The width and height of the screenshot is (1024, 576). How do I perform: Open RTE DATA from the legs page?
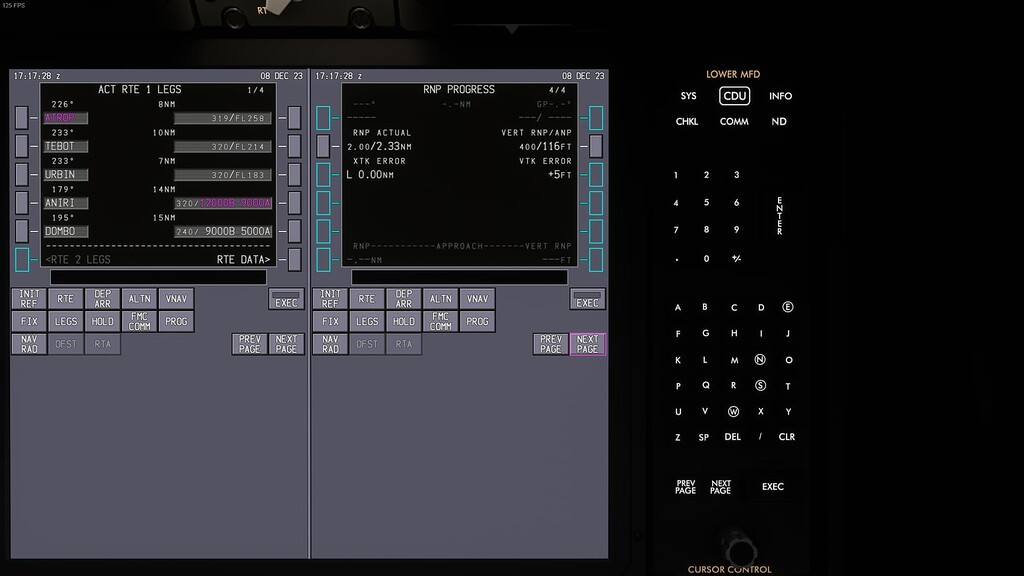pyautogui.click(x=292, y=259)
